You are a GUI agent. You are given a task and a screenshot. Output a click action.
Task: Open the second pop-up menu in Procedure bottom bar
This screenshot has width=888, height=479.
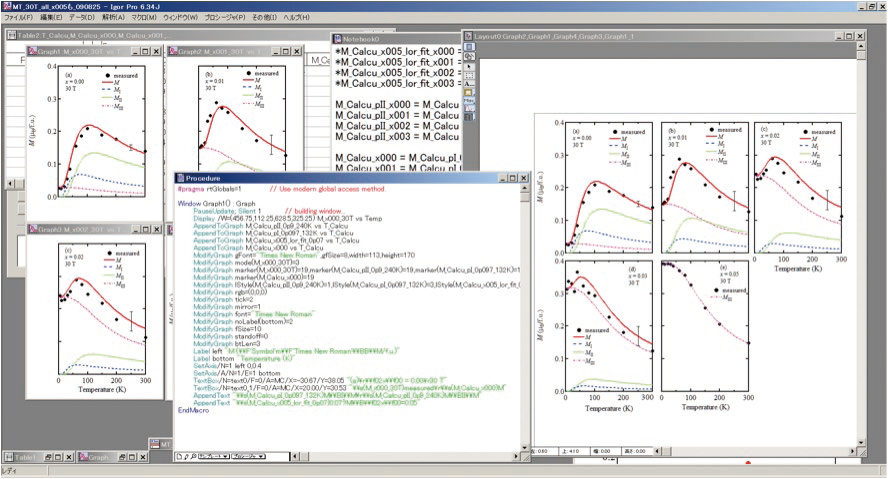coord(247,456)
